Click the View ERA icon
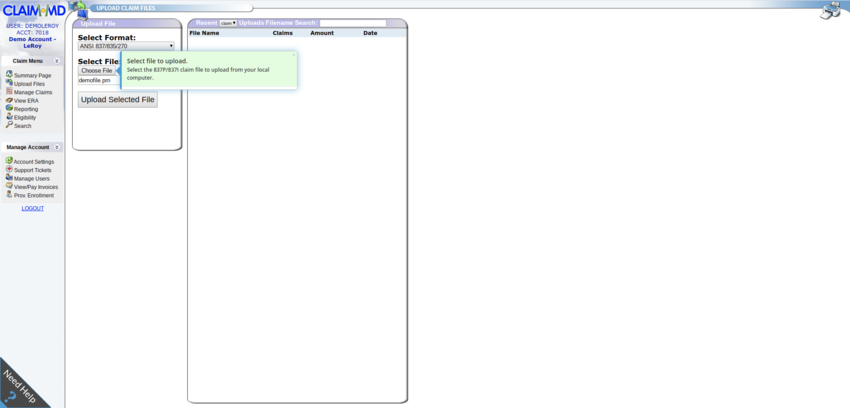 [x=9, y=100]
